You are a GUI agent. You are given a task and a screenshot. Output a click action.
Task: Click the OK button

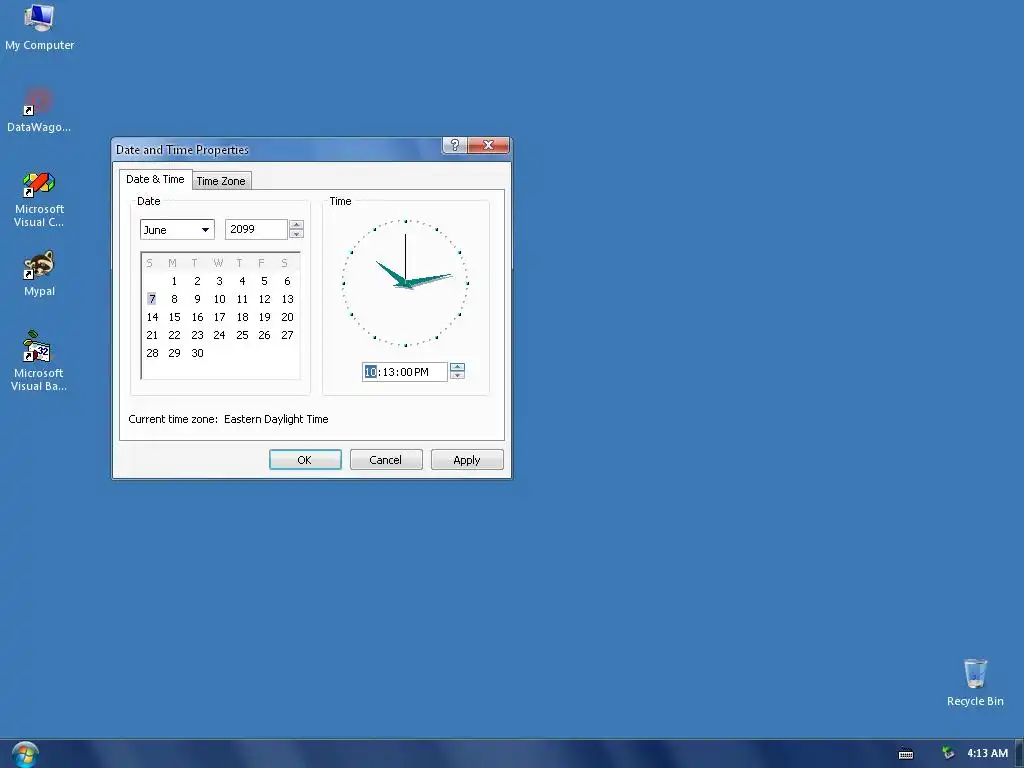(305, 460)
